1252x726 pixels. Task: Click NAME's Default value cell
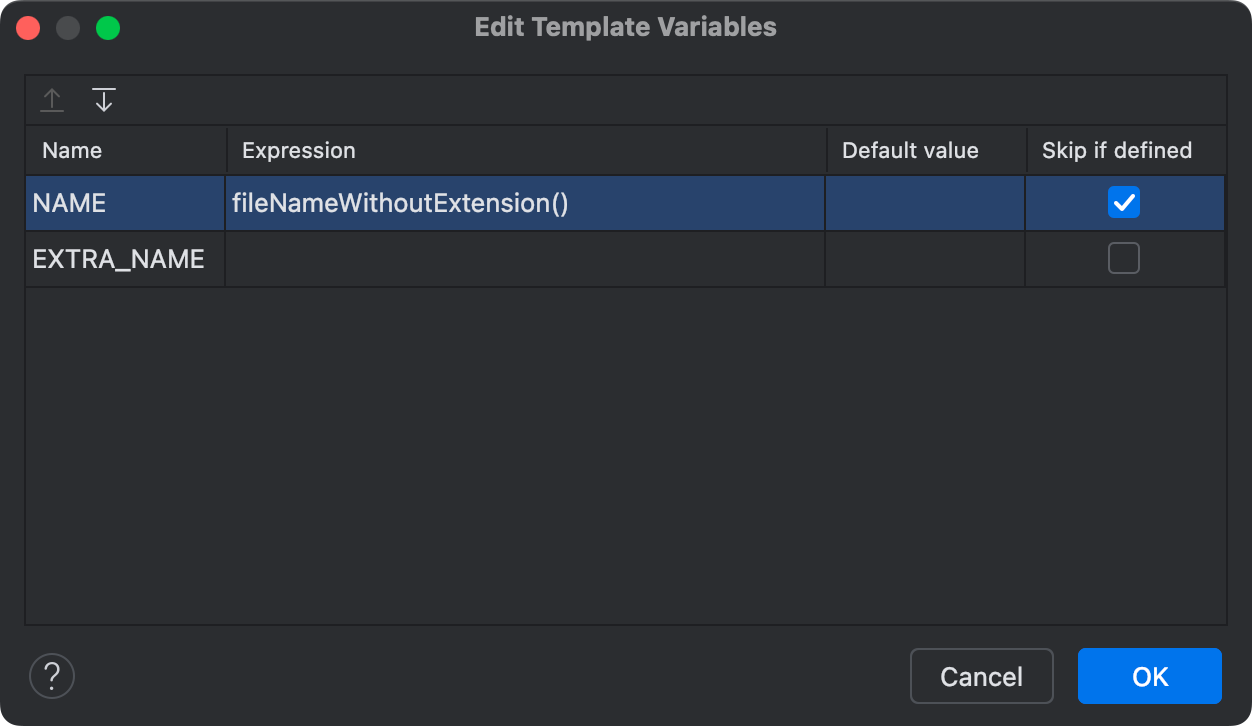point(925,203)
